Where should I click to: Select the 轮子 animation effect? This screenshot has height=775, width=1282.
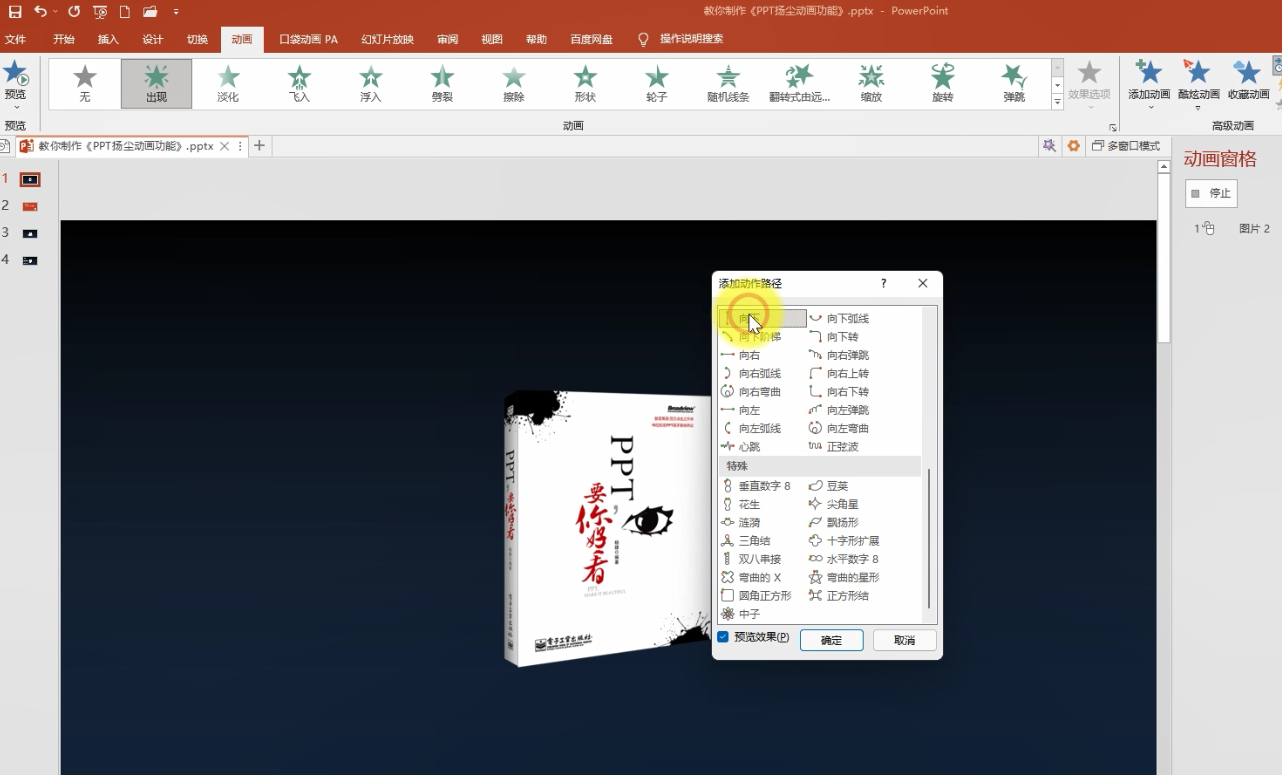[x=657, y=84]
